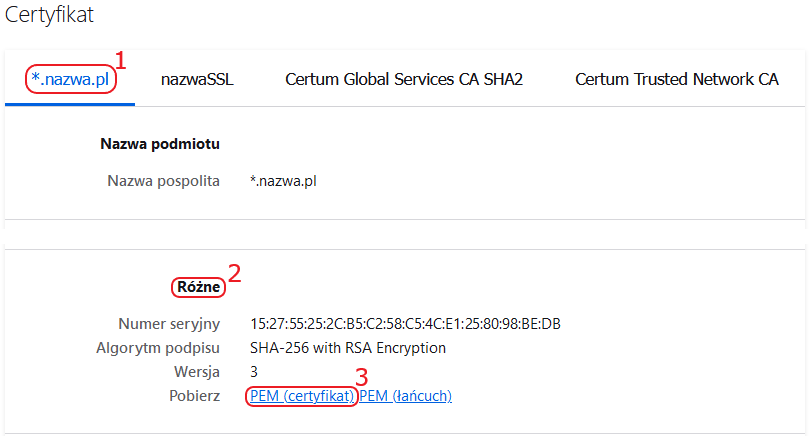Screen dimensions: 810x436
Task: Click the *.nazwa.pl common name value
Action: tap(283, 181)
